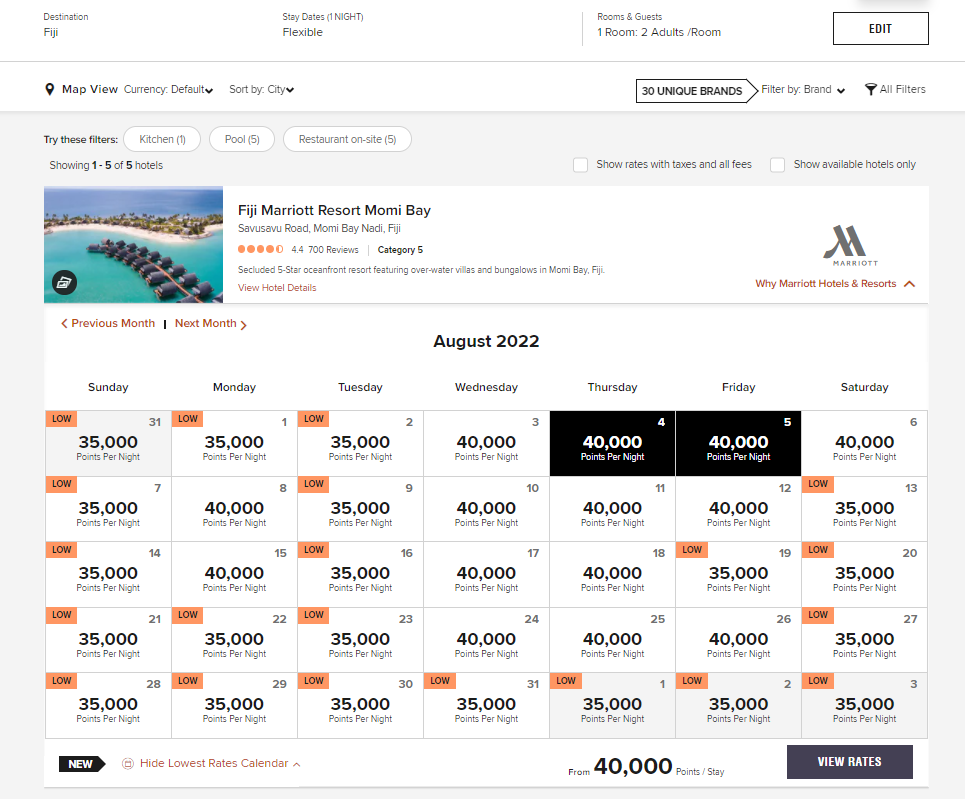The image size is (965, 799).
Task: Open the photo gallery icon on hotel thumbnail
Action: [64, 282]
